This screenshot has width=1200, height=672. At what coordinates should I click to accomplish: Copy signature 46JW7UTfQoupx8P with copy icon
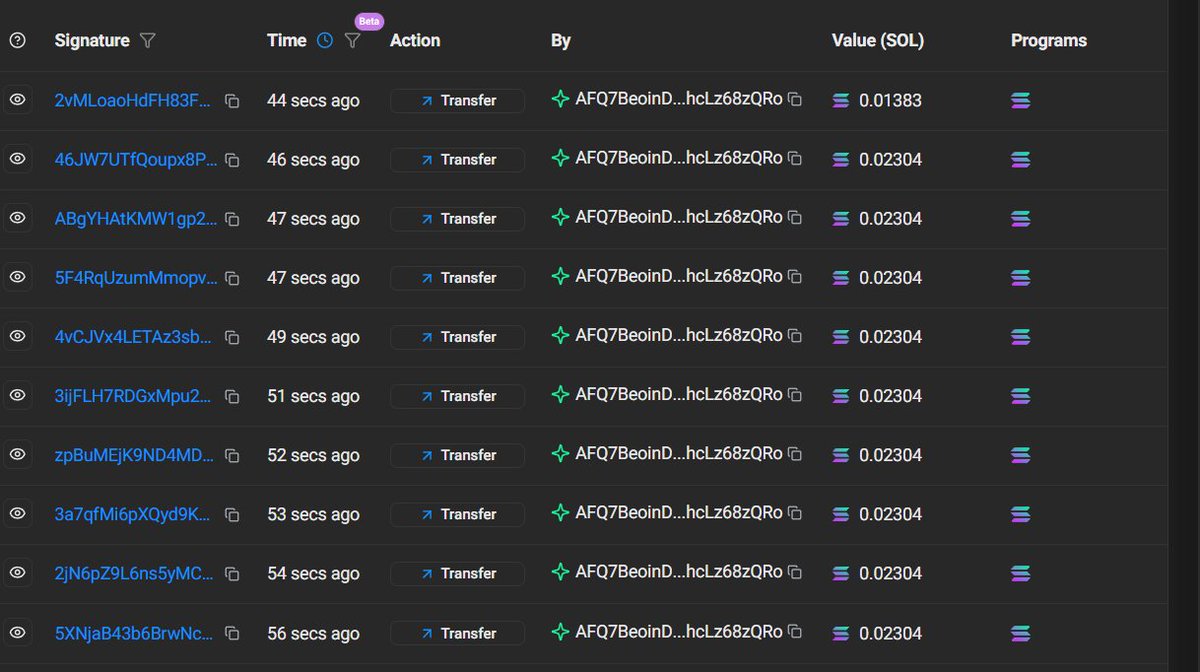[232, 160]
